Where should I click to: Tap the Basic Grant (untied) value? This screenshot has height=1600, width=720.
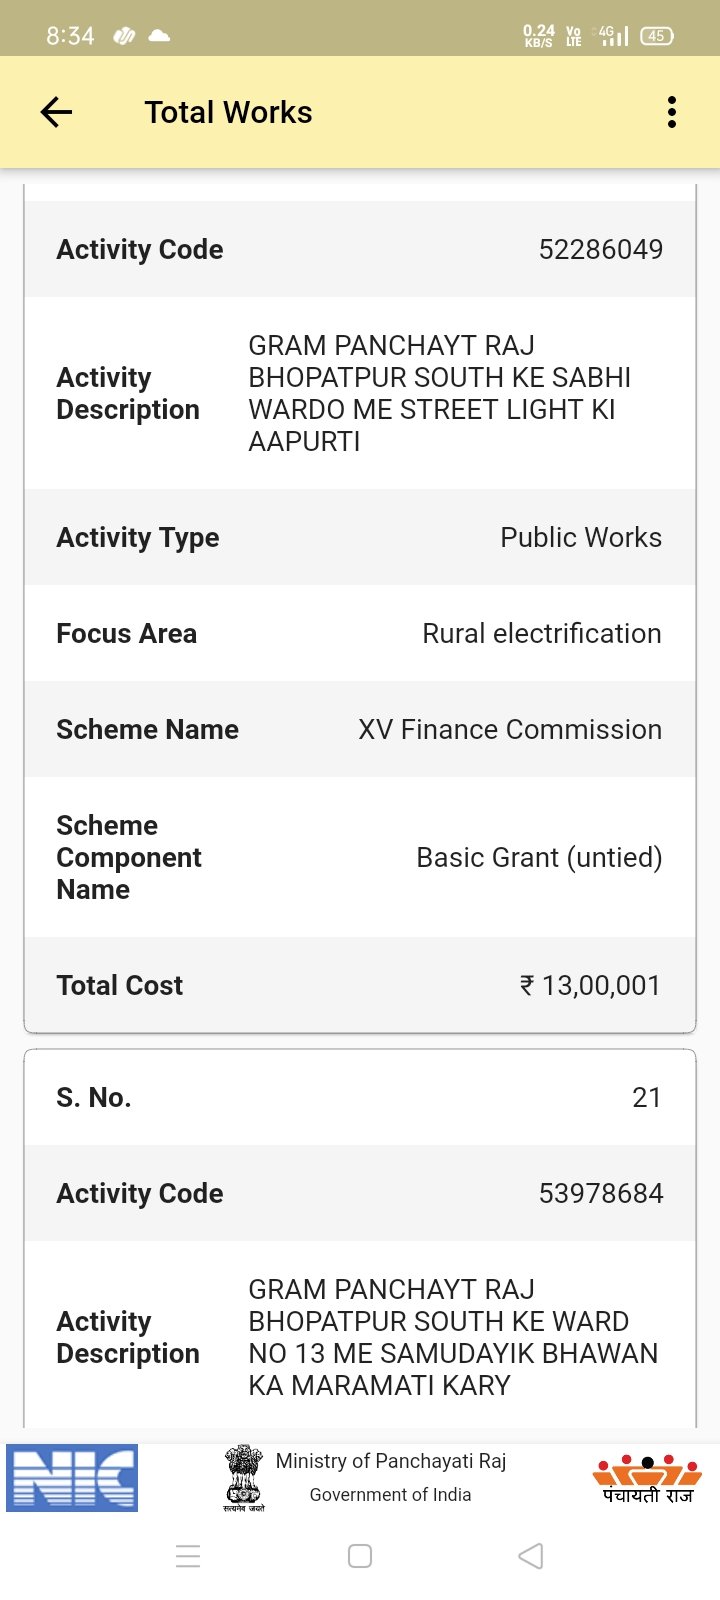(x=539, y=857)
